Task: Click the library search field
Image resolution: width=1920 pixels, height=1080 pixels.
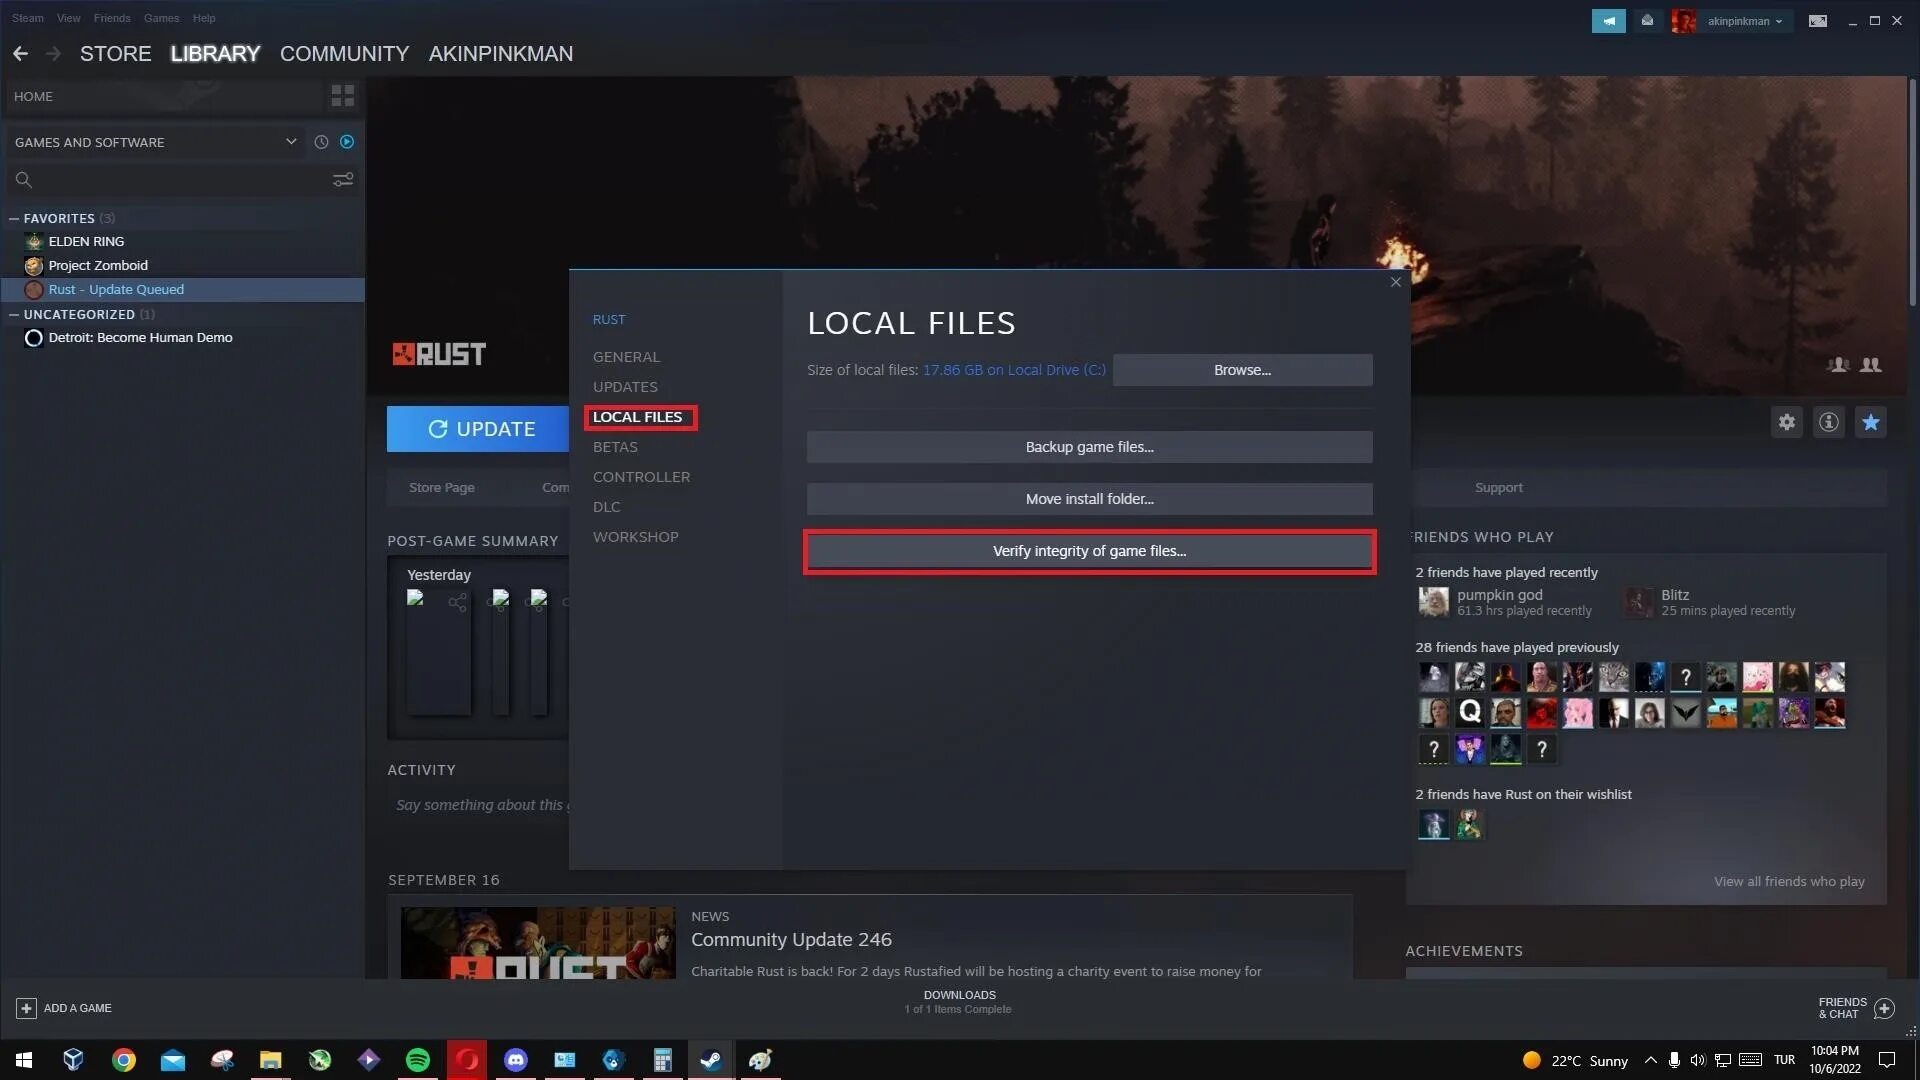Action: point(170,180)
